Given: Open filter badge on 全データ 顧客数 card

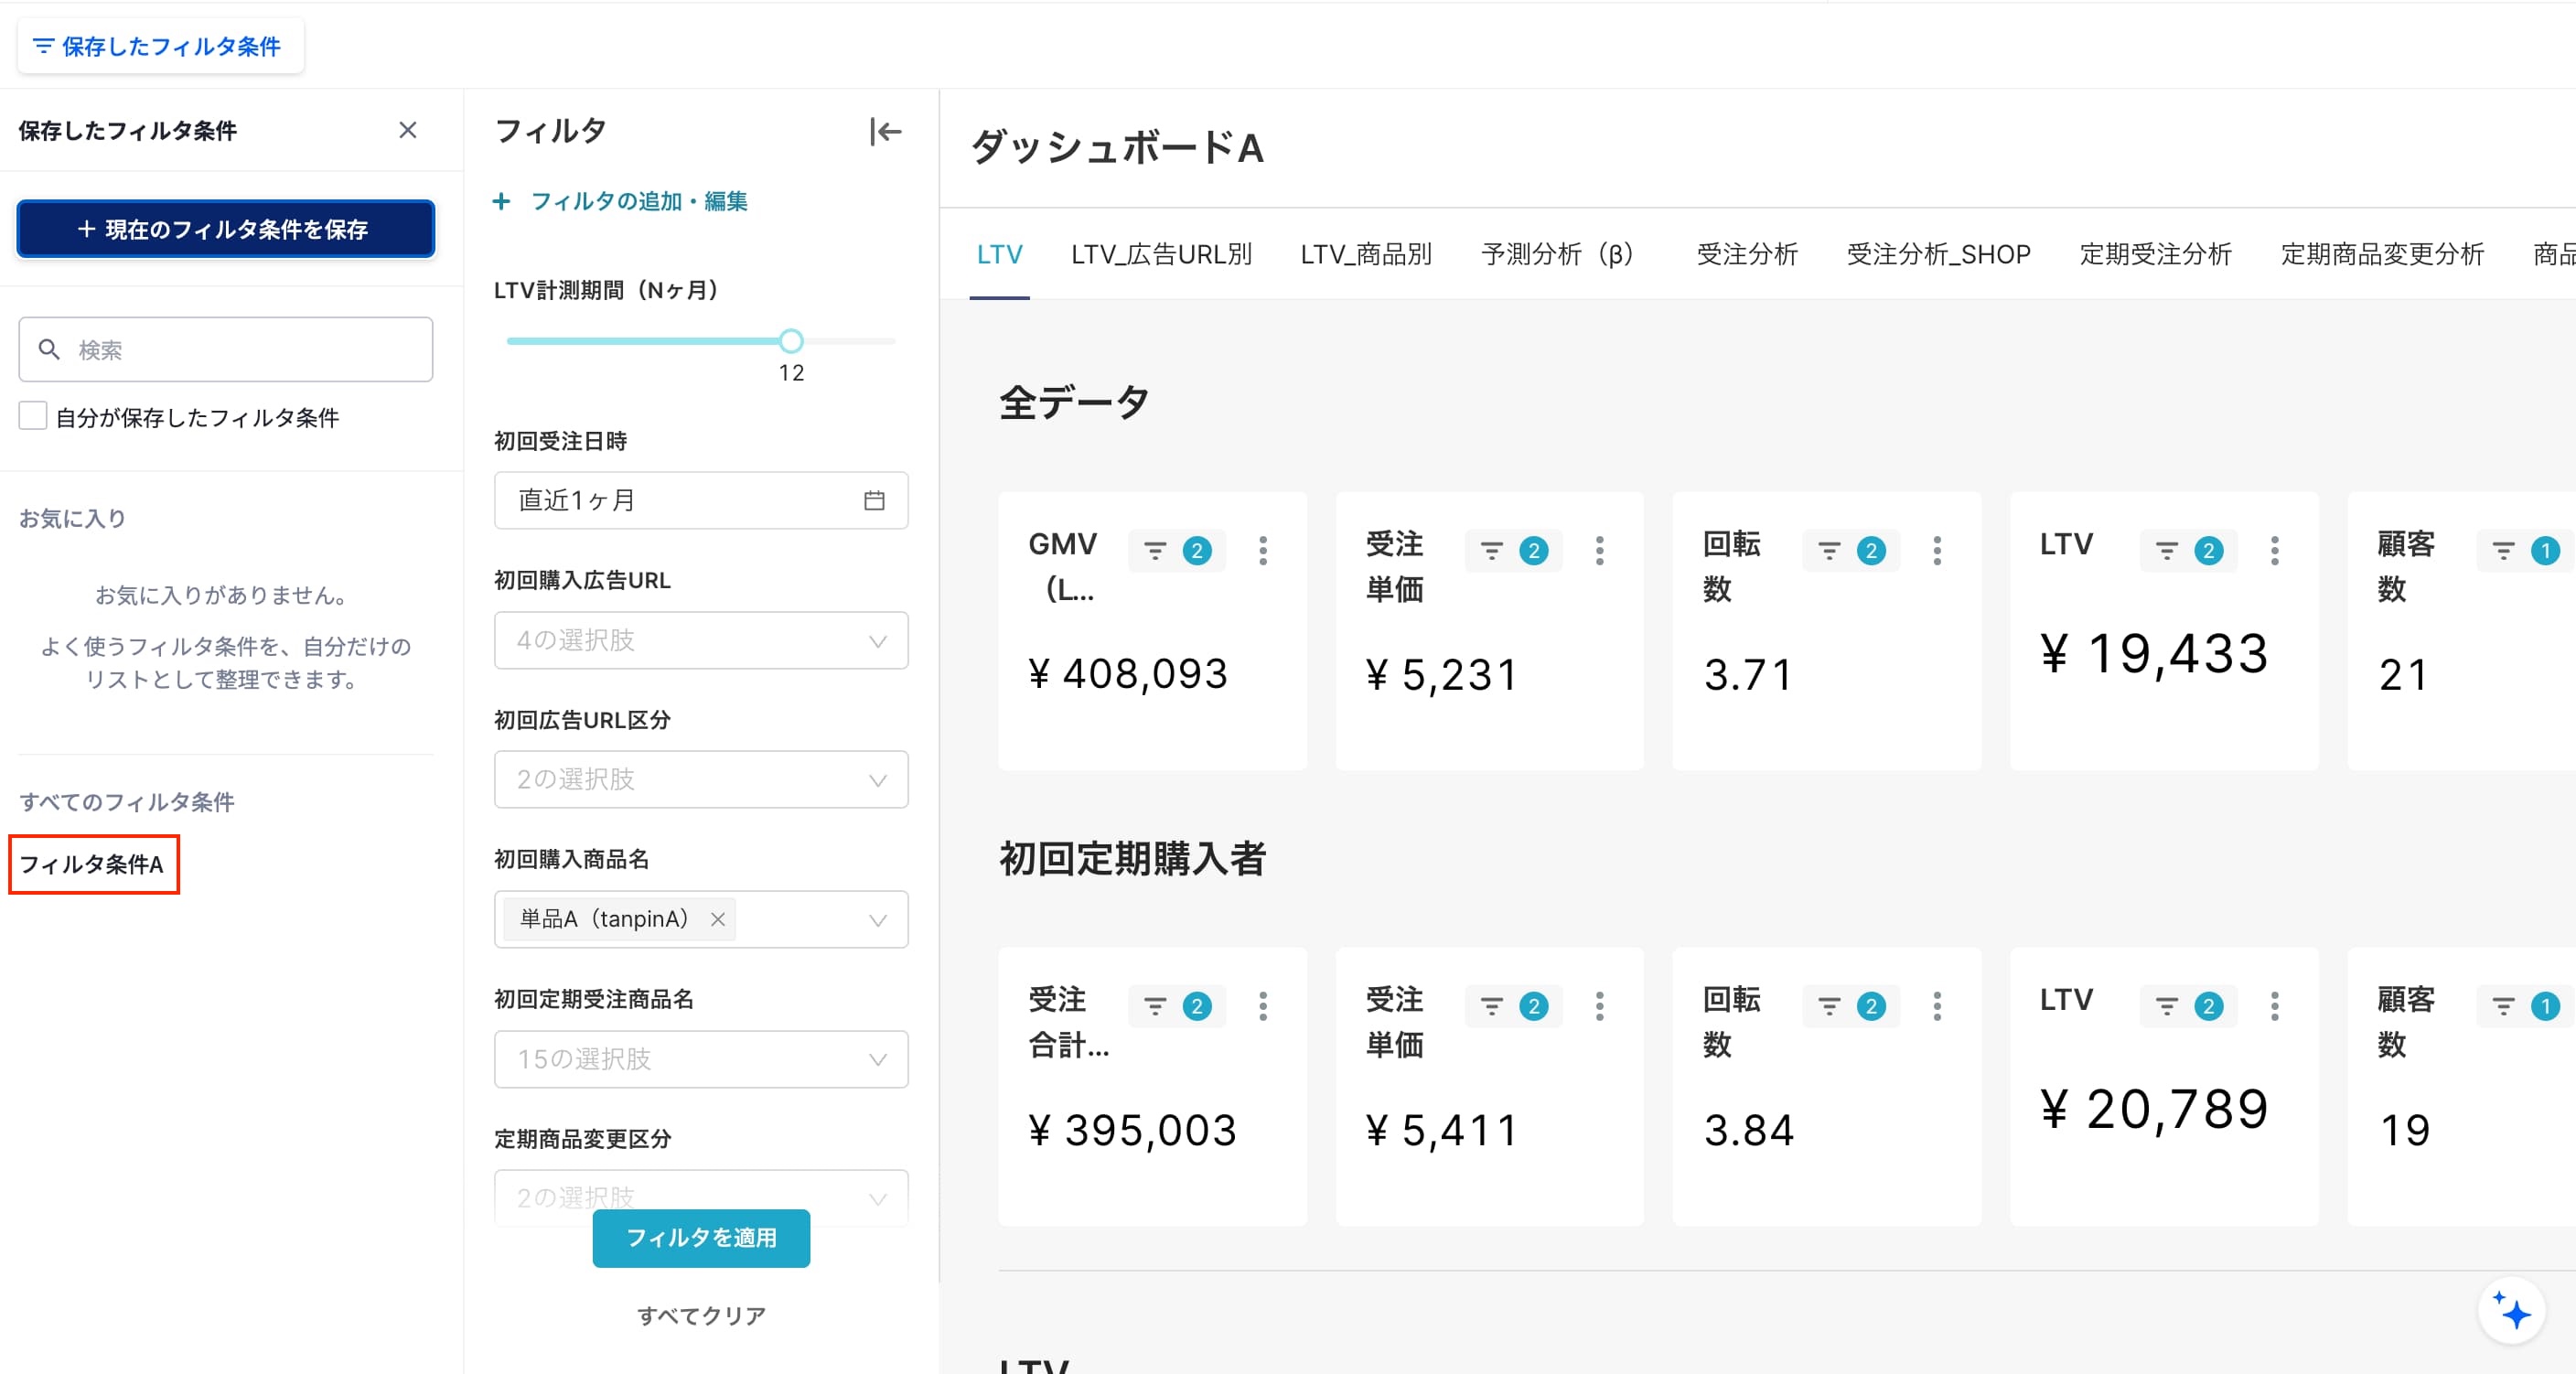Looking at the screenshot, I should pyautogui.click(x=2525, y=551).
